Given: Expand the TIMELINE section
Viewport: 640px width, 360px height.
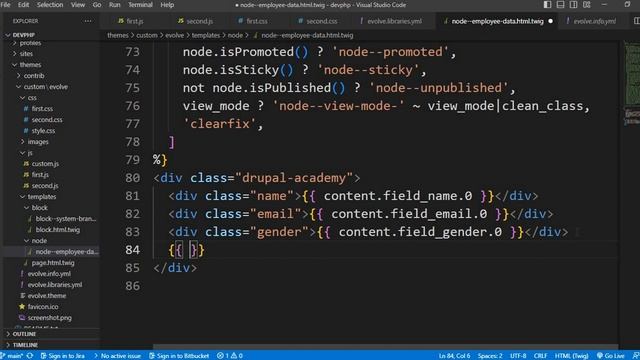Looking at the screenshot, I should click(25, 345).
